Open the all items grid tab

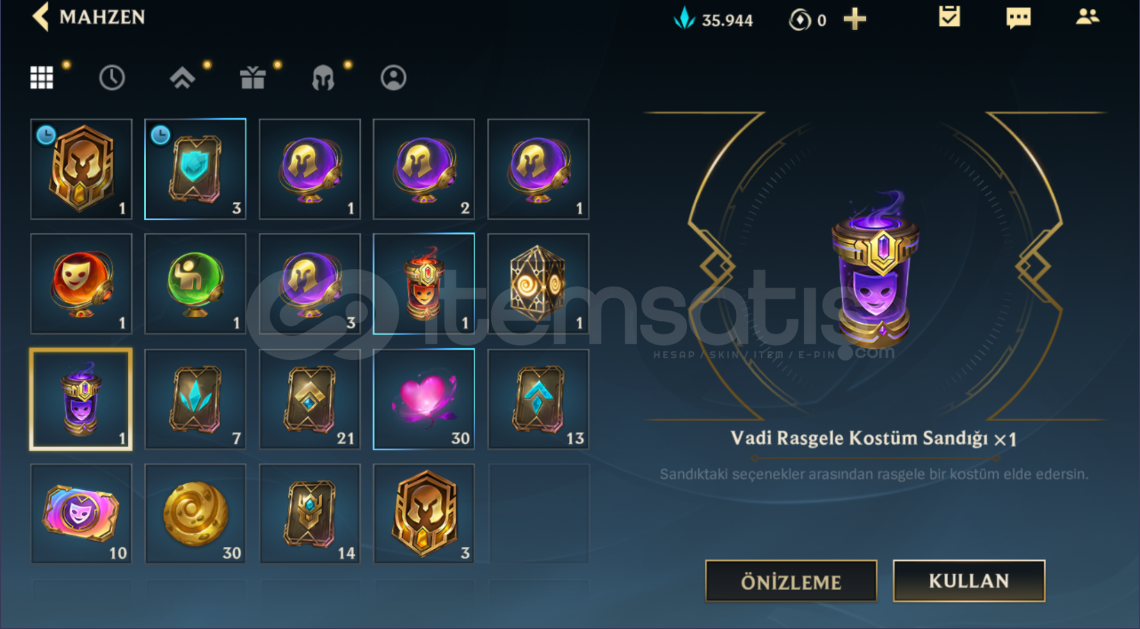pyautogui.click(x=41, y=77)
